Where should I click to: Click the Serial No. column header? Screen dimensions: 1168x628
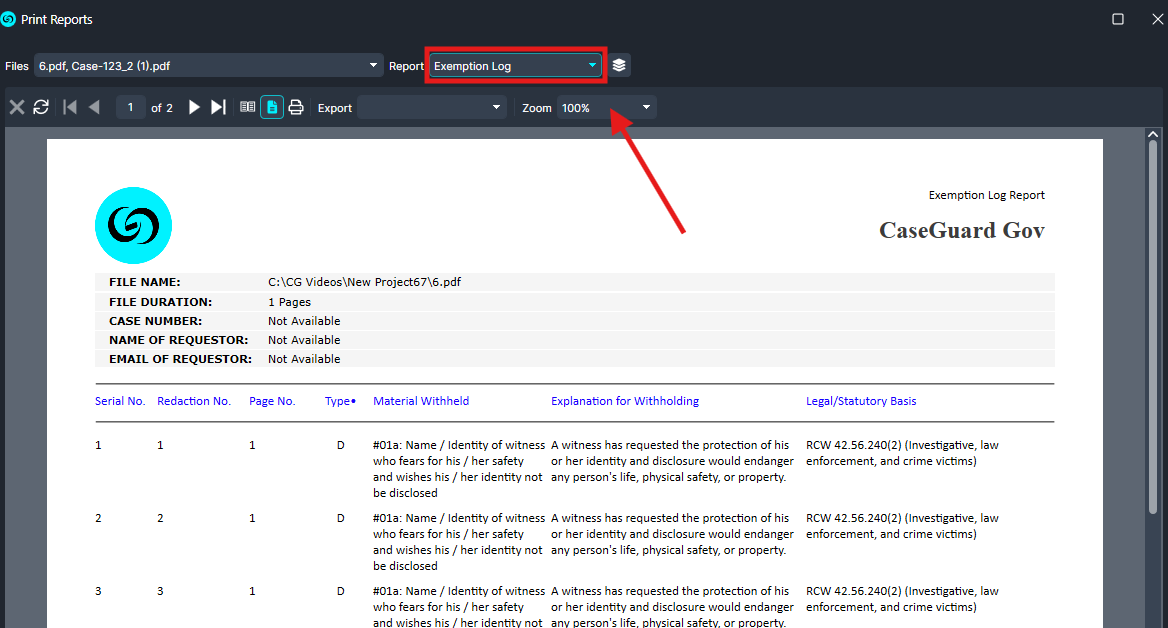tap(120, 401)
